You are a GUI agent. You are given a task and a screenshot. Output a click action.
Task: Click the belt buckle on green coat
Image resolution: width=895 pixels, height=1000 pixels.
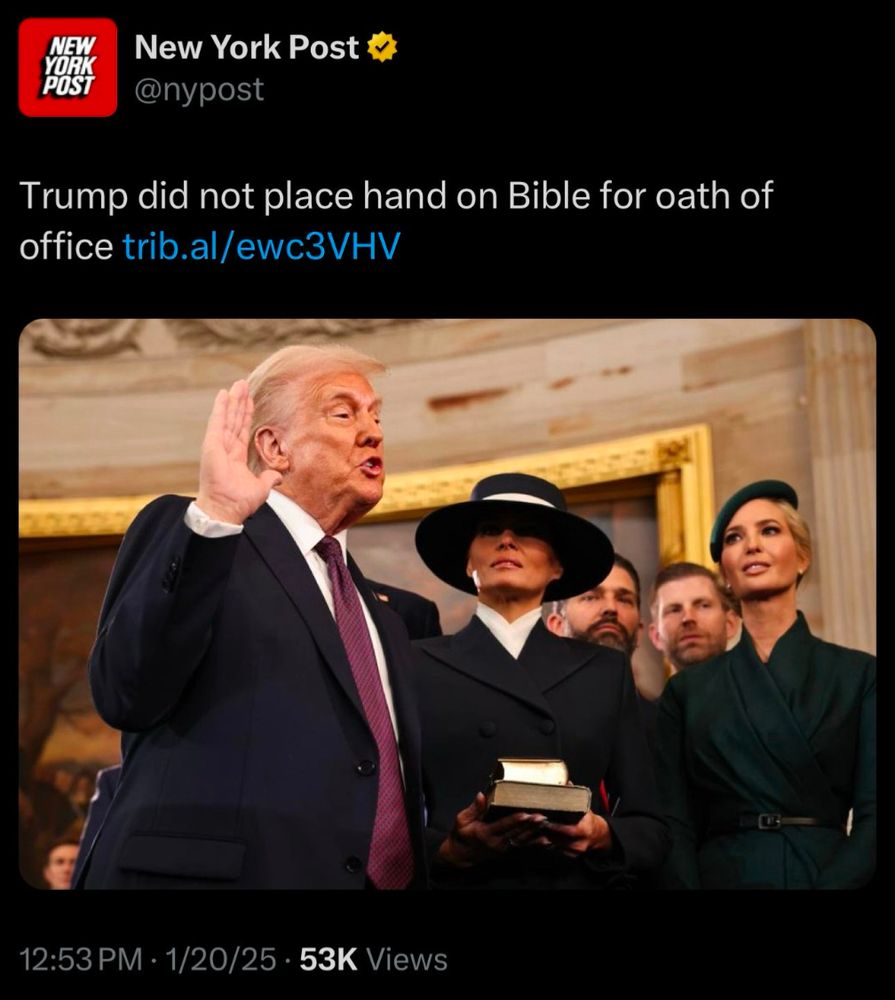[x=769, y=821]
